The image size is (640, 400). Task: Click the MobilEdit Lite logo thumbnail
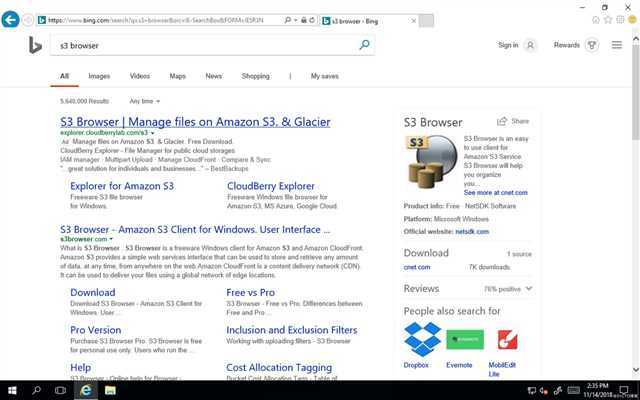pos(507,340)
